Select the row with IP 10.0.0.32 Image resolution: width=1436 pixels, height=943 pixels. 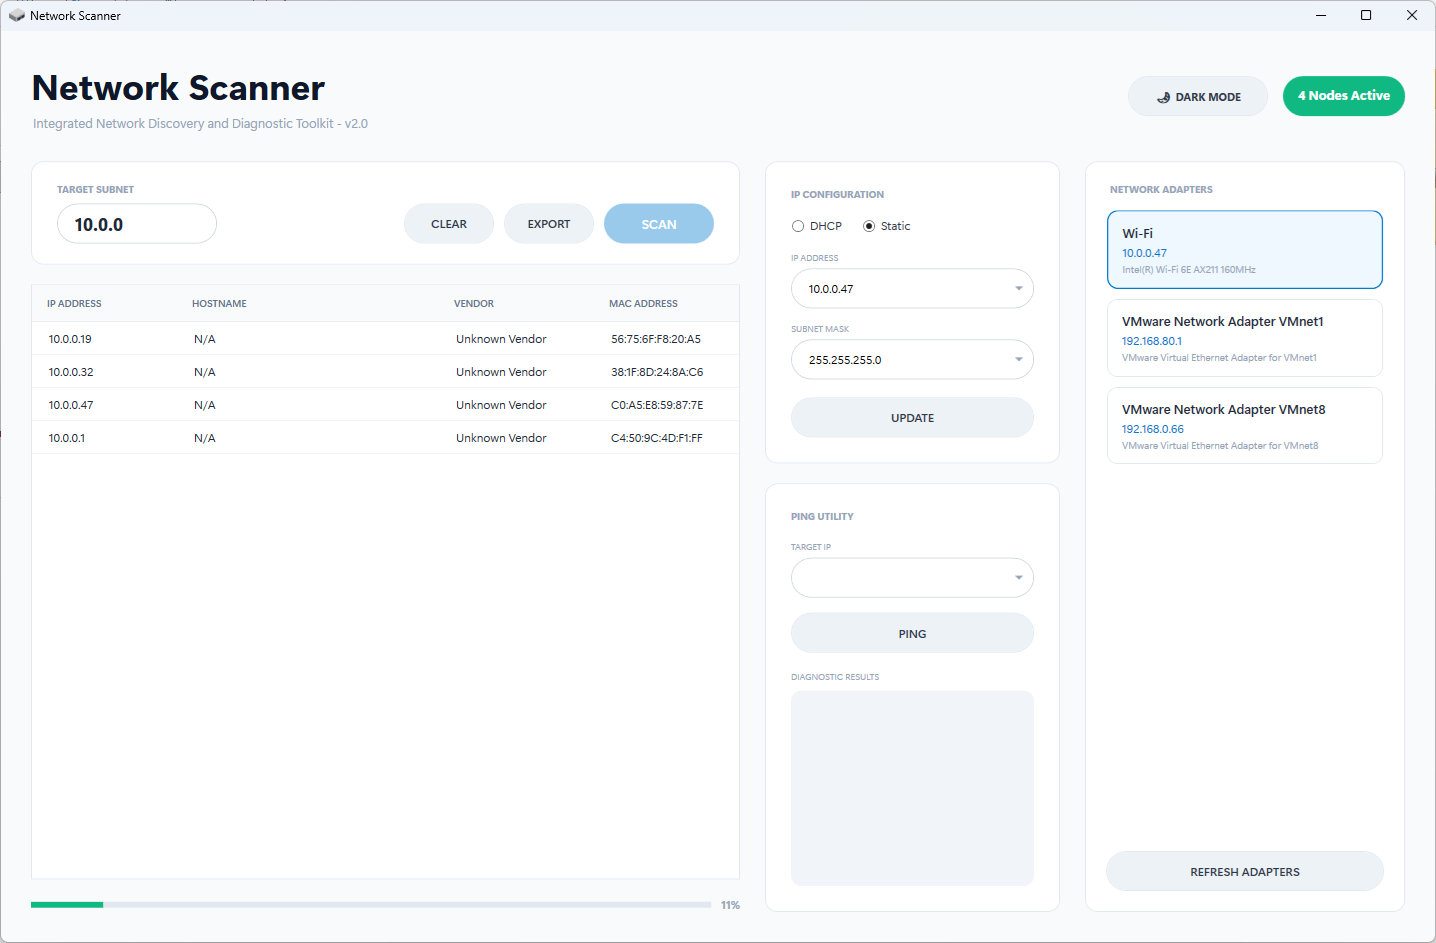(x=385, y=372)
